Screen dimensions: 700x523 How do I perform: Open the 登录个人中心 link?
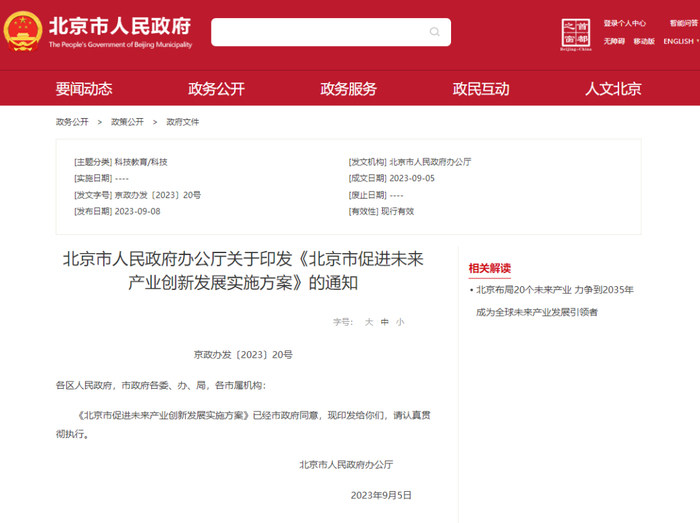pos(625,23)
